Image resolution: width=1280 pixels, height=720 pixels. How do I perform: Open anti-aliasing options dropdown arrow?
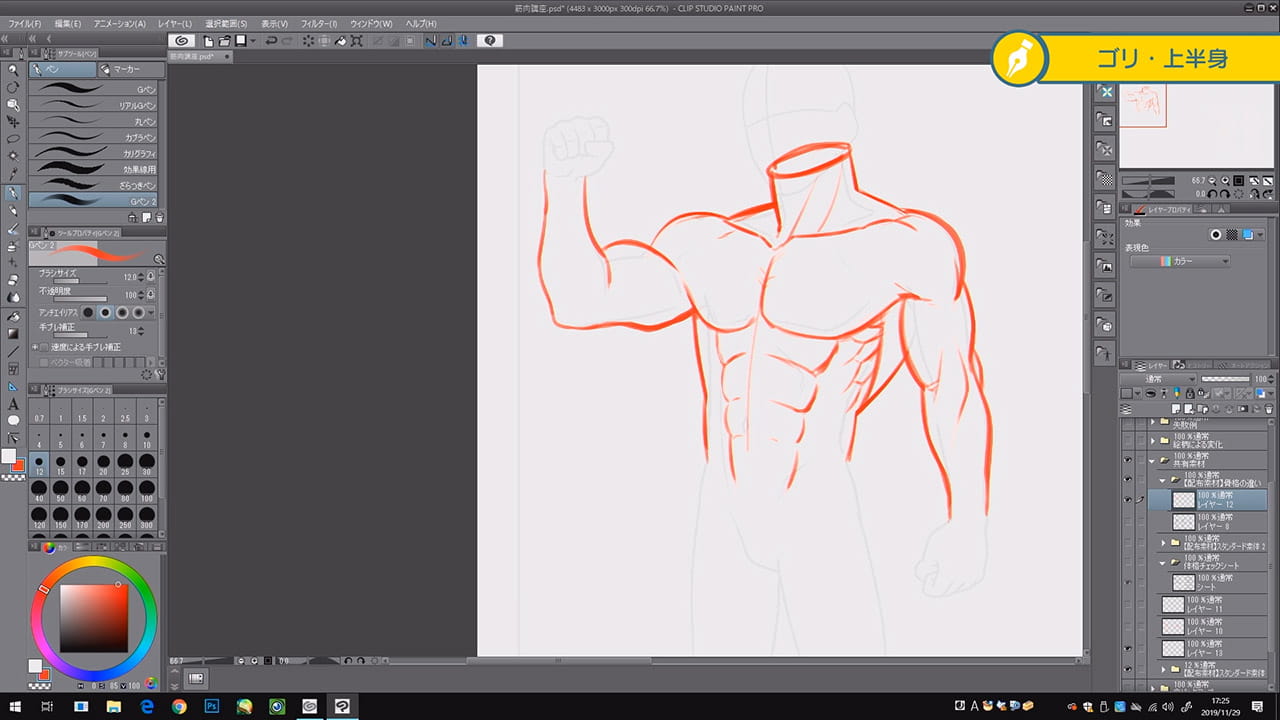point(152,313)
